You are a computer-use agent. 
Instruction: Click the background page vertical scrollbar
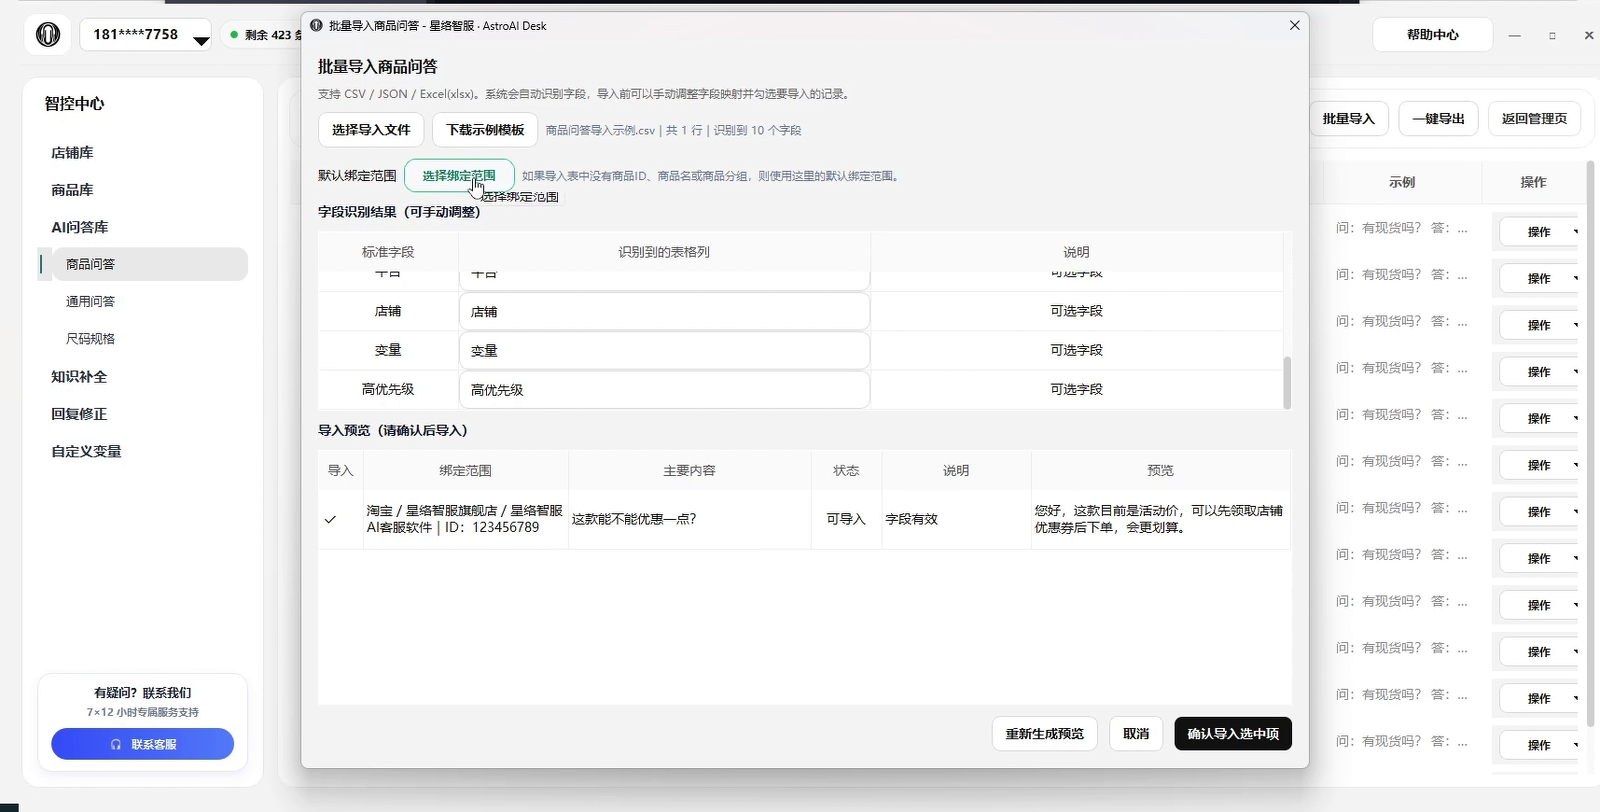pos(1591,443)
